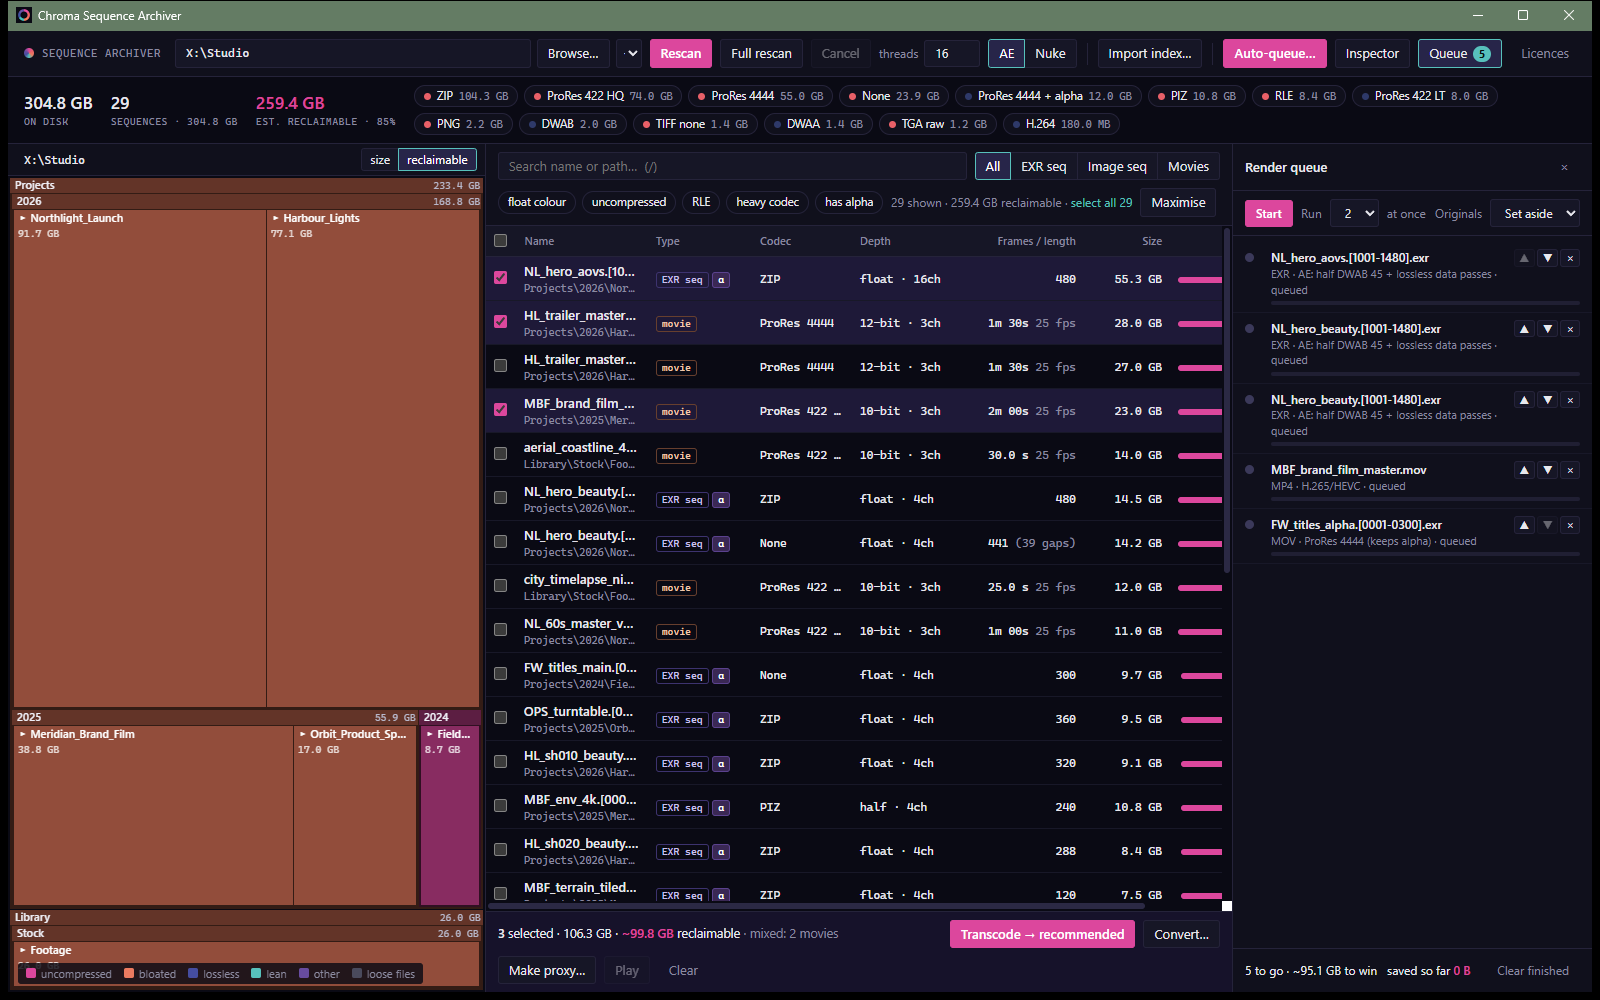Check the city_timelapse row checkbox
The height and width of the screenshot is (1000, 1600).
click(500, 586)
